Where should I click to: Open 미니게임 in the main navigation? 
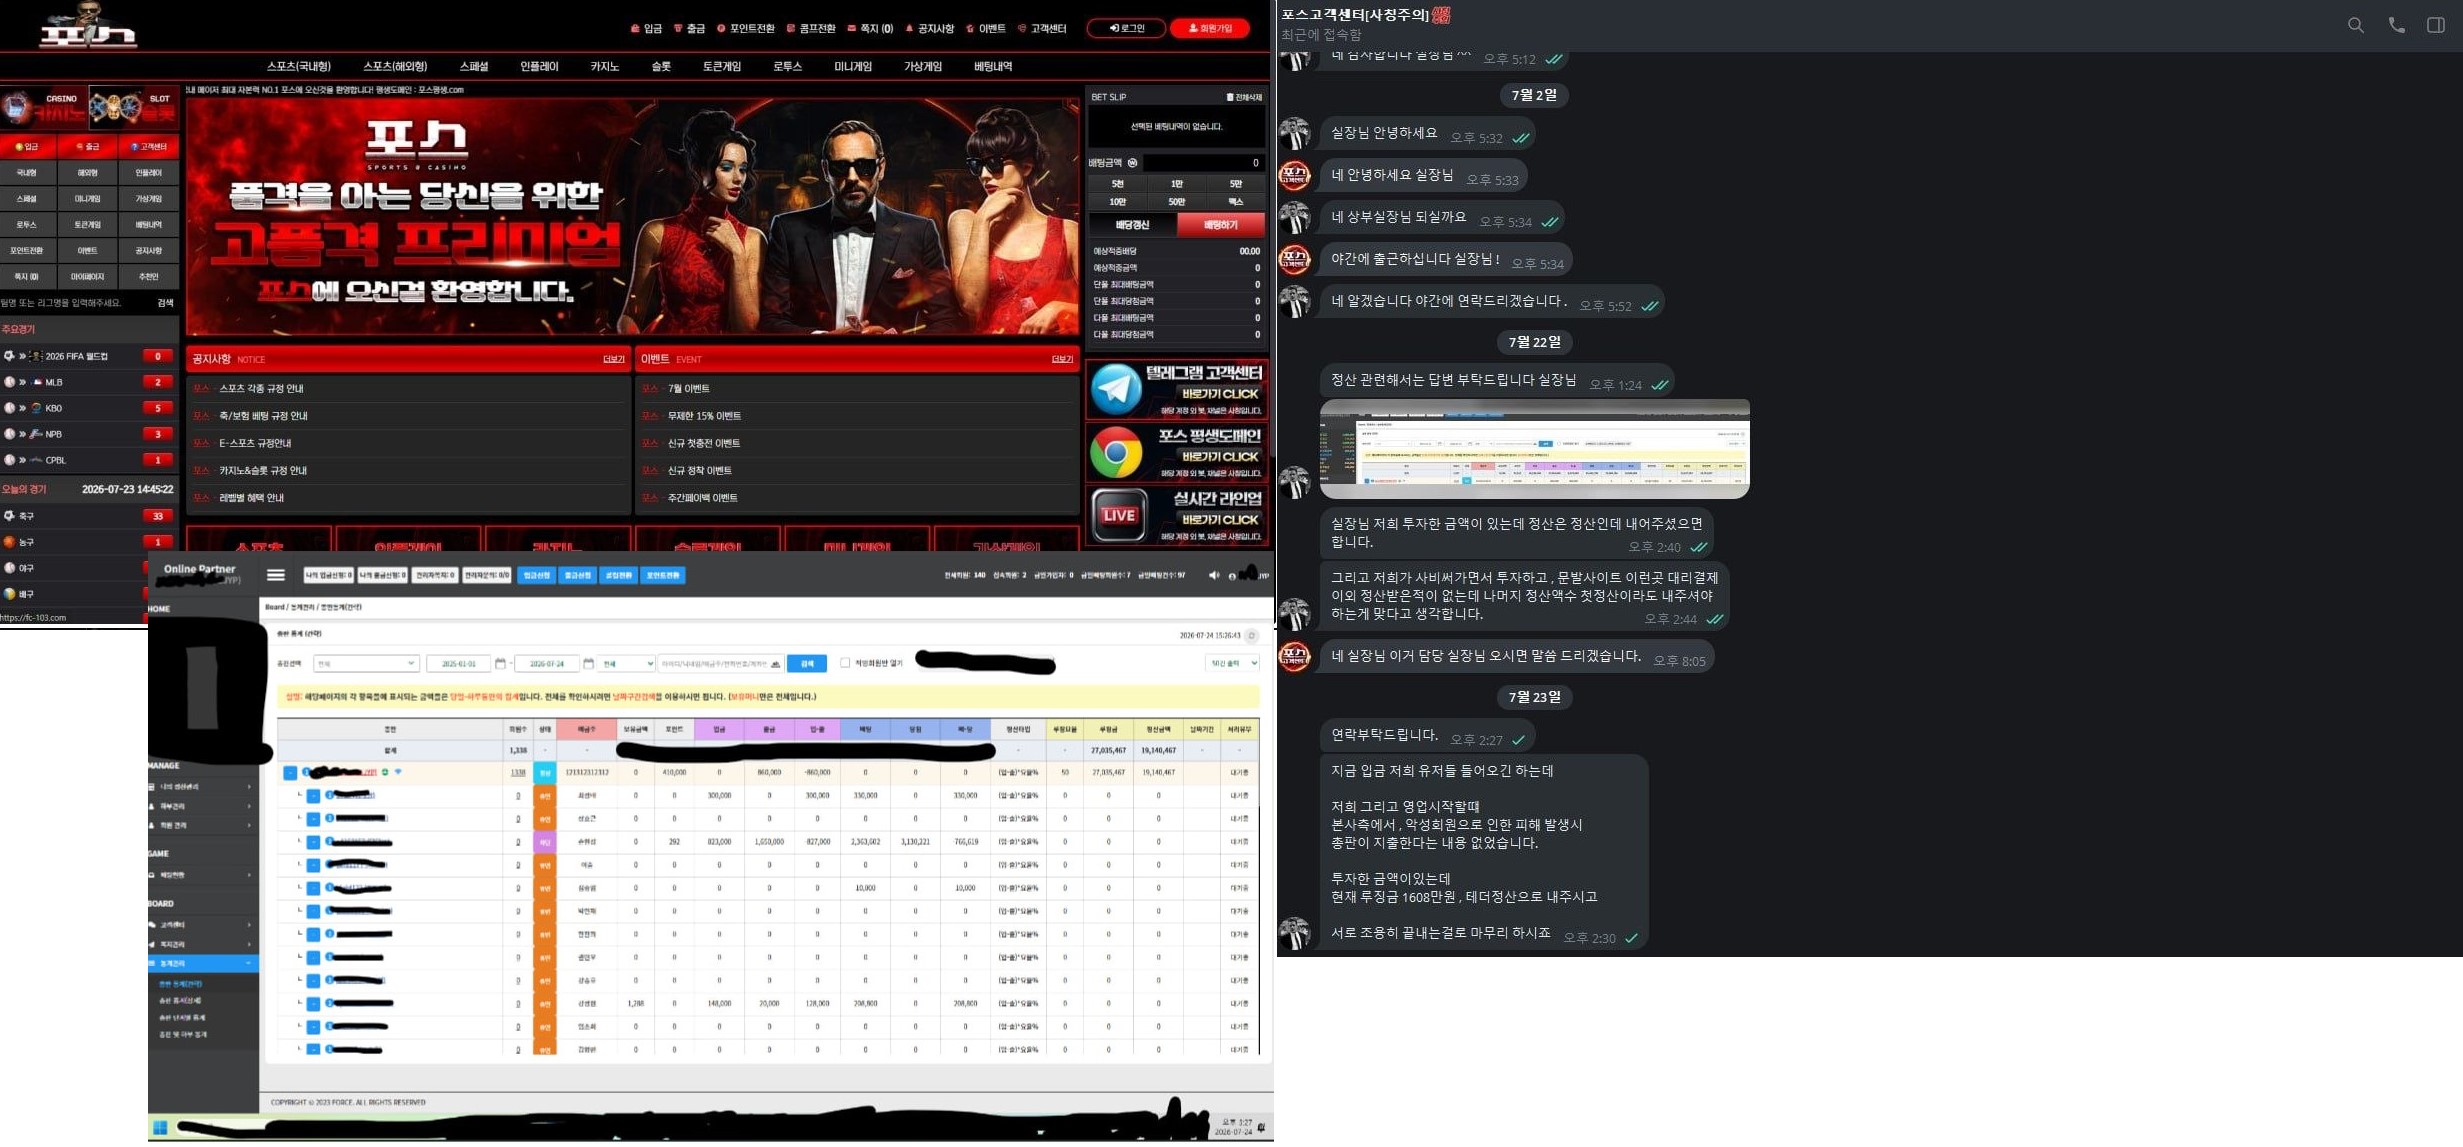pos(853,67)
